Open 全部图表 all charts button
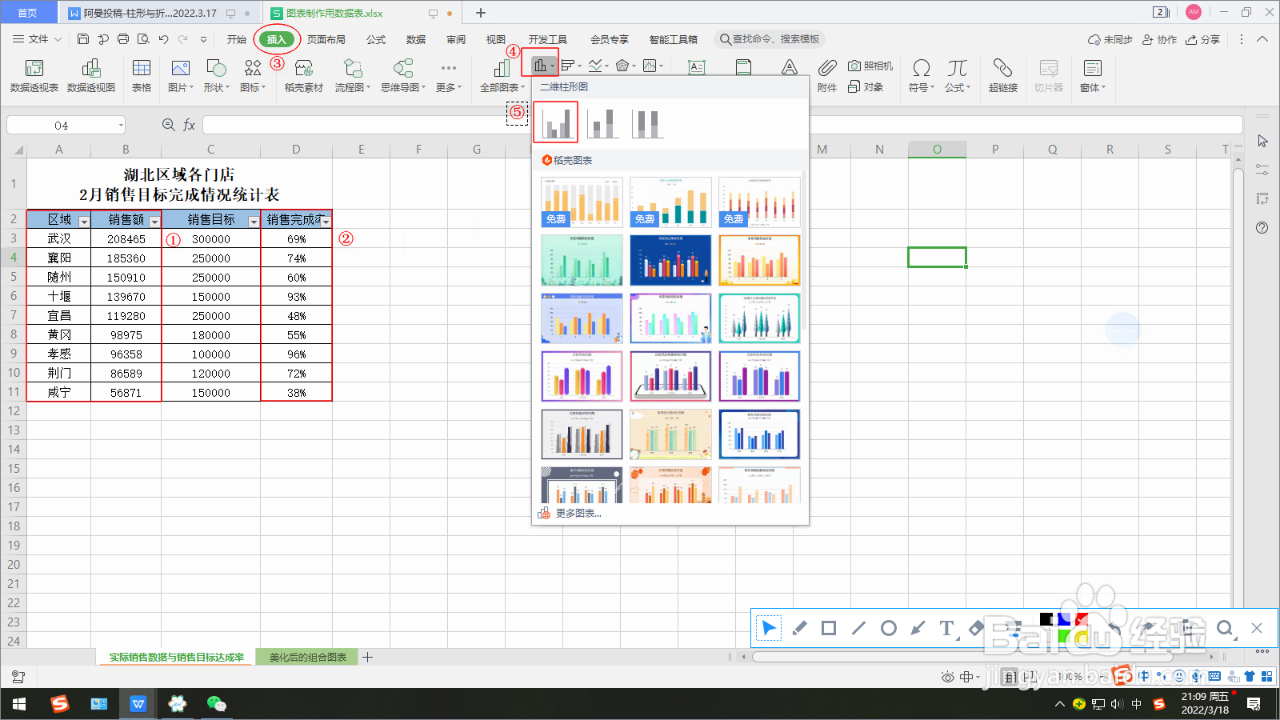 pos(502,76)
